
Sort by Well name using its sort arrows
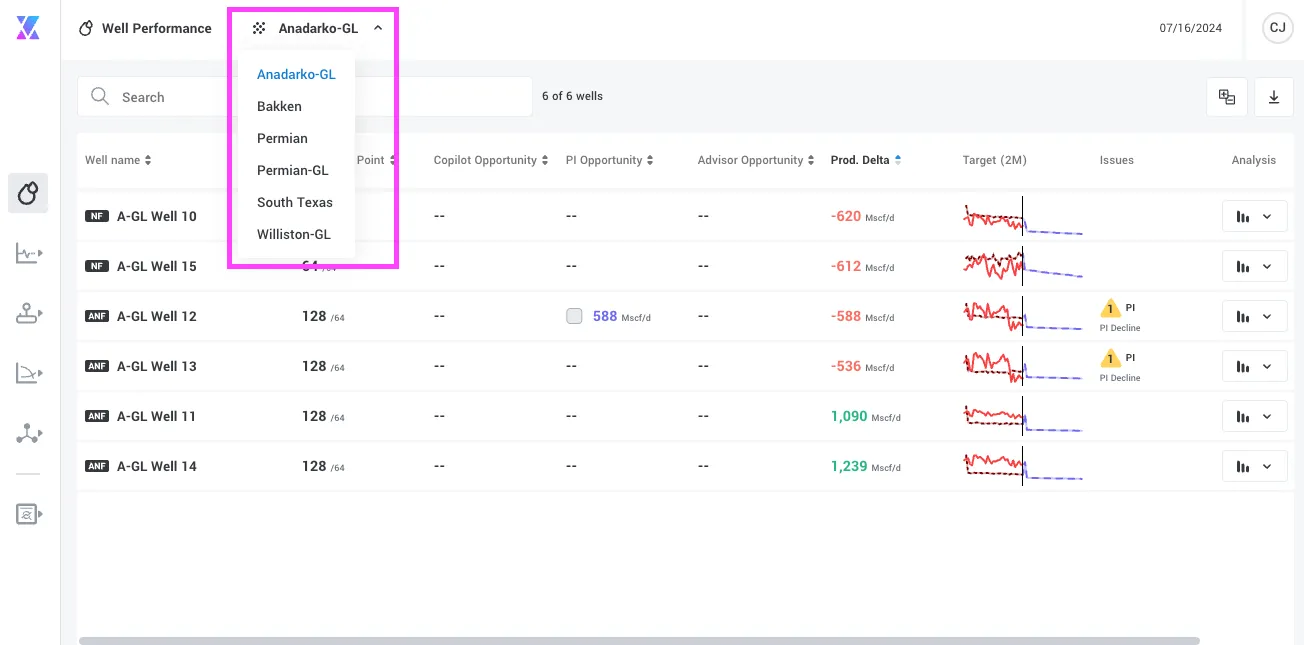point(148,160)
